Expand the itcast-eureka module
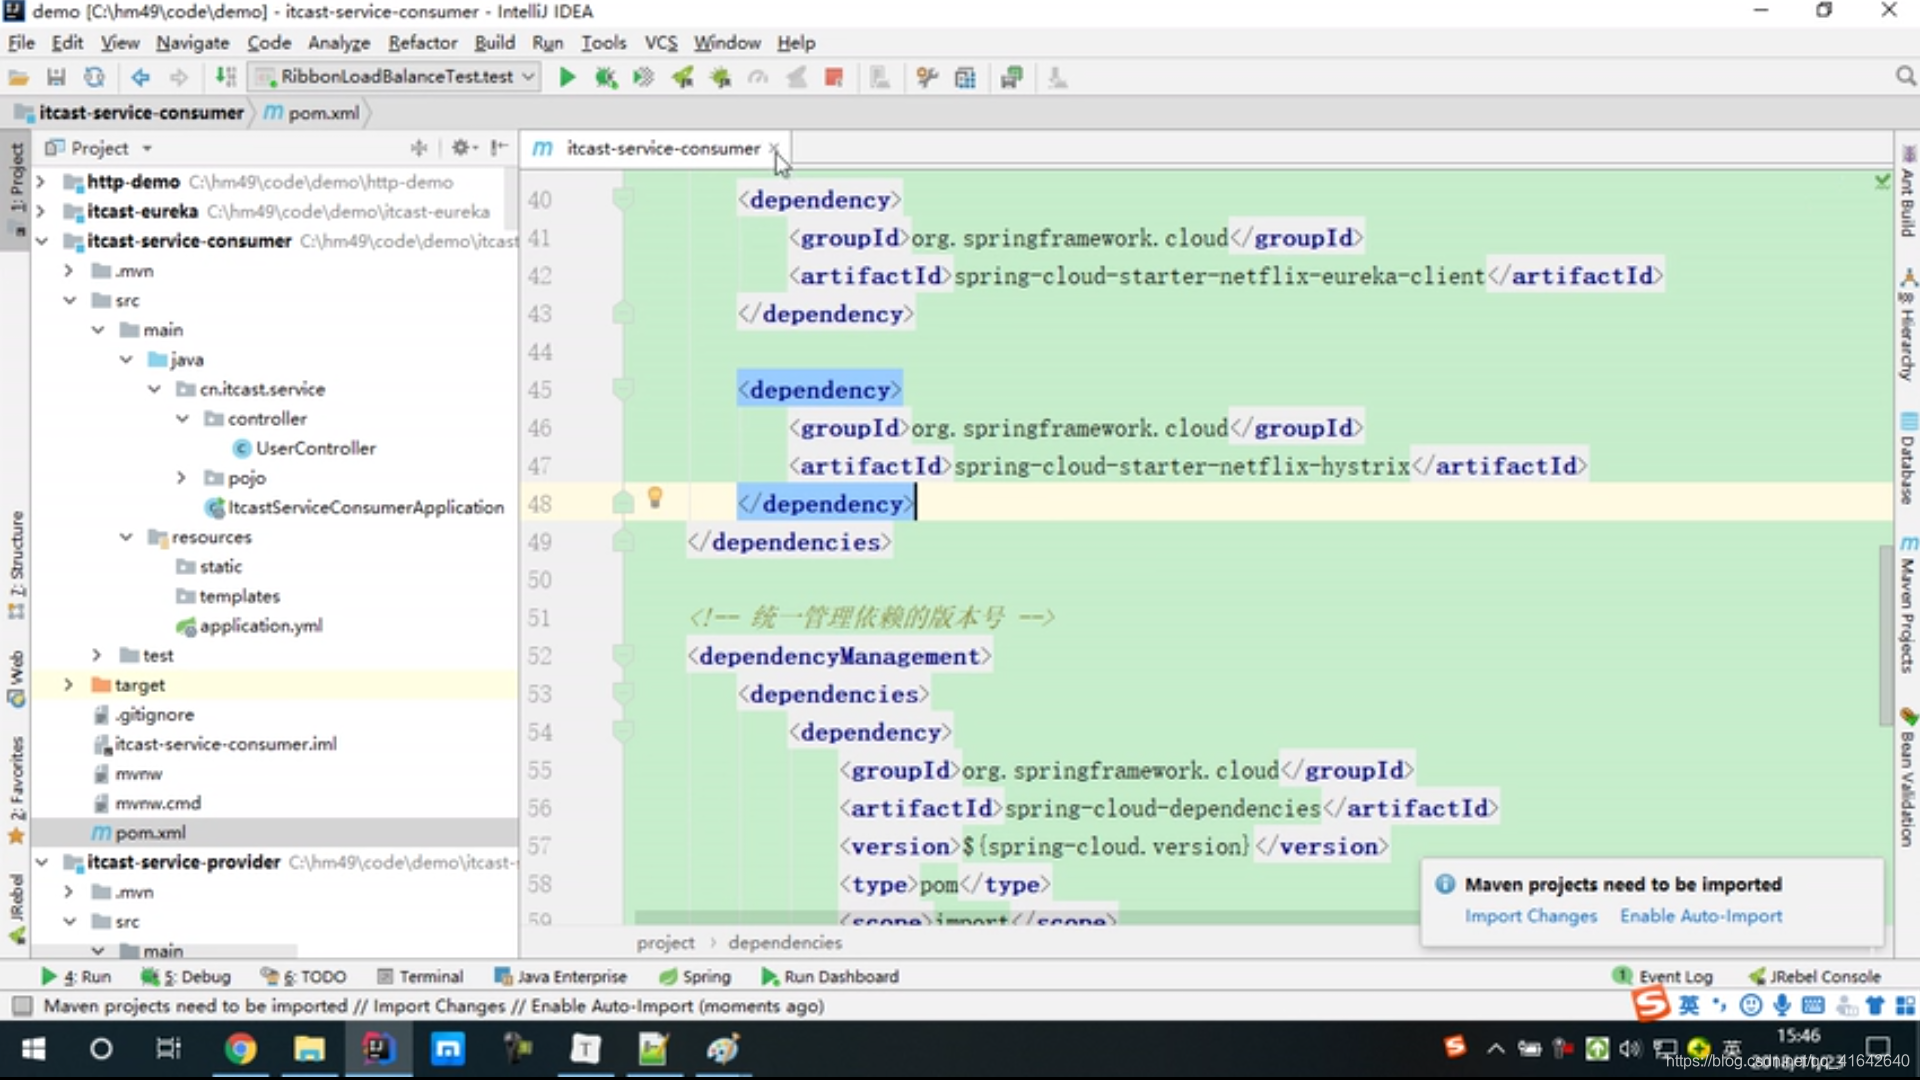The height and width of the screenshot is (1080, 1920). point(41,211)
